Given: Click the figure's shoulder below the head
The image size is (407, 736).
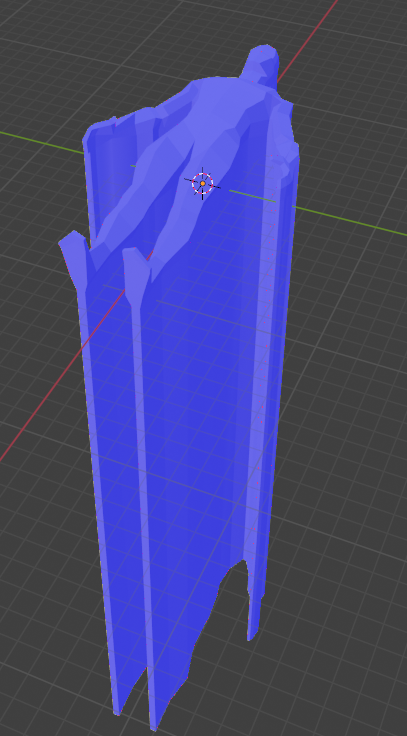Looking at the screenshot, I should tap(214, 92).
